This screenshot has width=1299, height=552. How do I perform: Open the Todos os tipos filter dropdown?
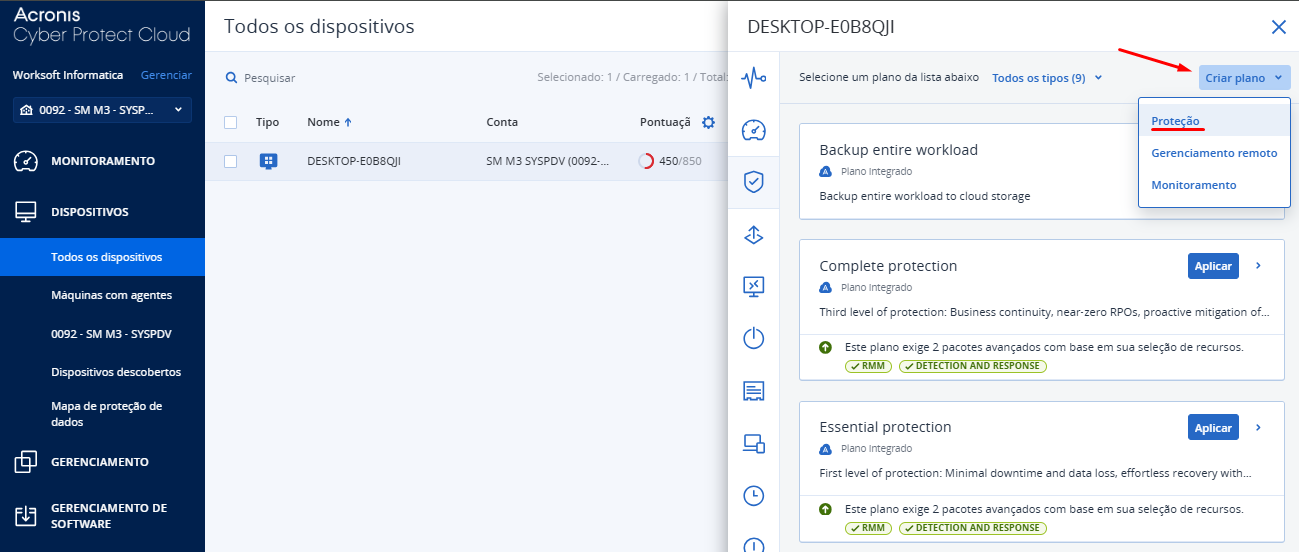tap(1046, 78)
